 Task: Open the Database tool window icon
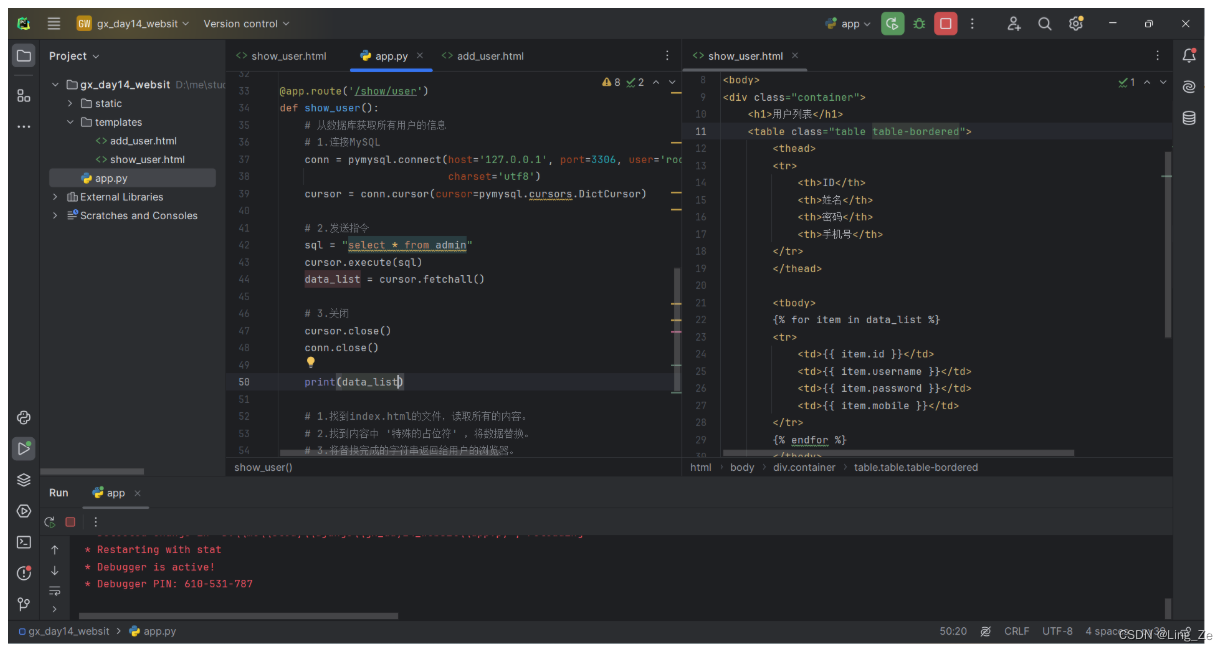1189,118
